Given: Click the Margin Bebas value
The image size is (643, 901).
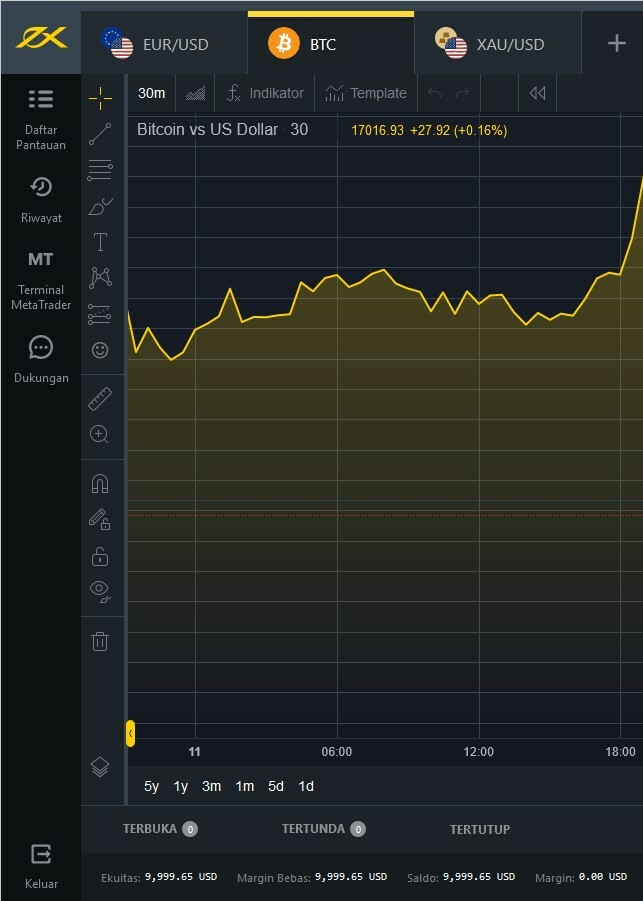Looking at the screenshot, I should tap(351, 877).
